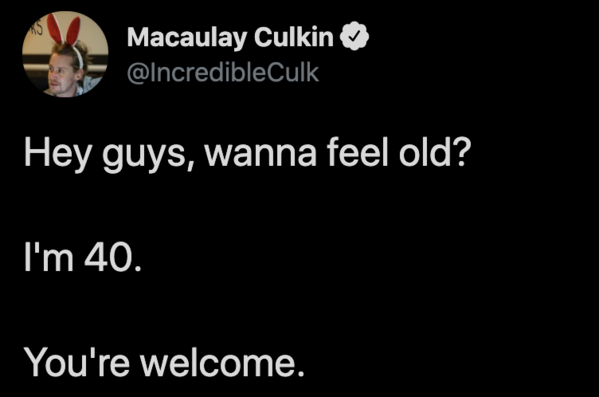Click the word "You're" in the last line

77,363
